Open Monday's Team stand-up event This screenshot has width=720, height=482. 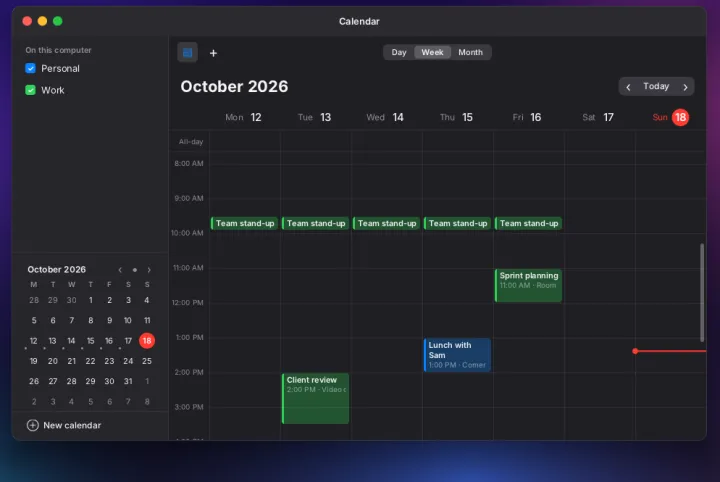click(x=244, y=224)
